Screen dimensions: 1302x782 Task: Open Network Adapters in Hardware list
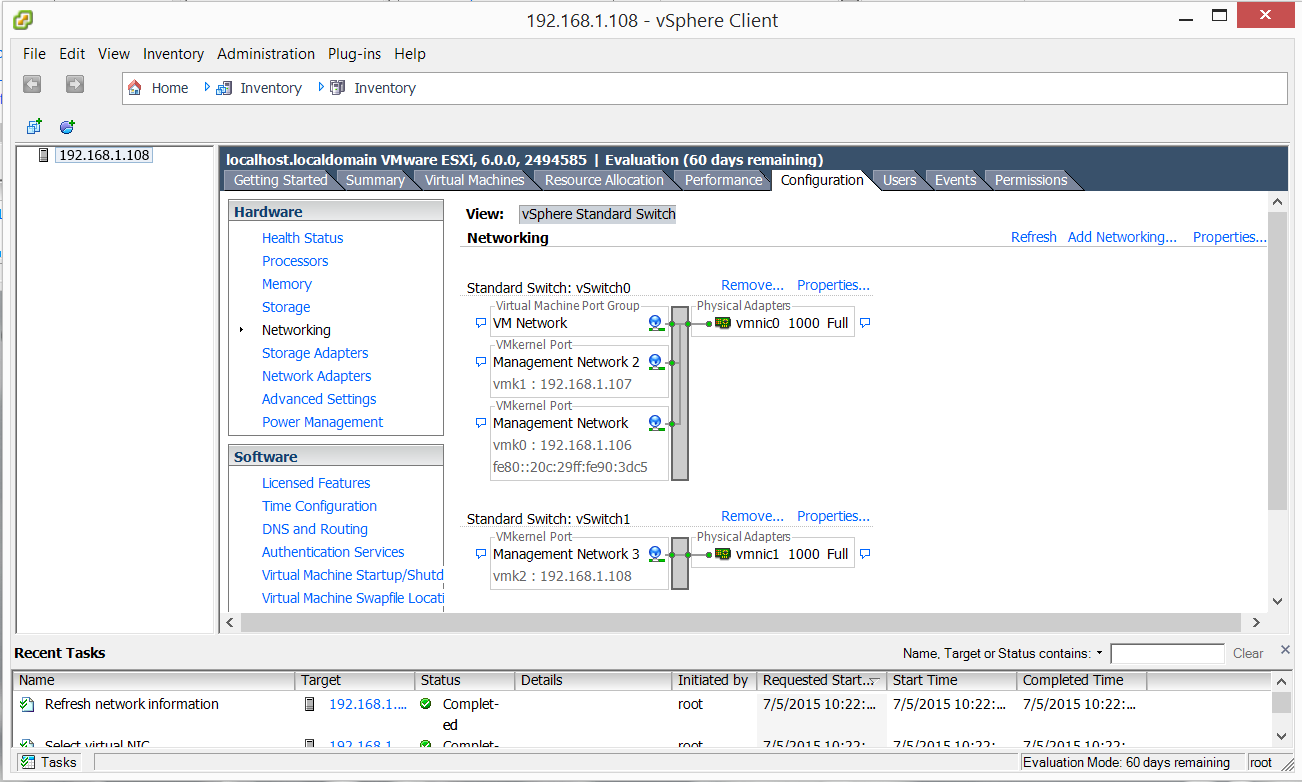(x=316, y=376)
